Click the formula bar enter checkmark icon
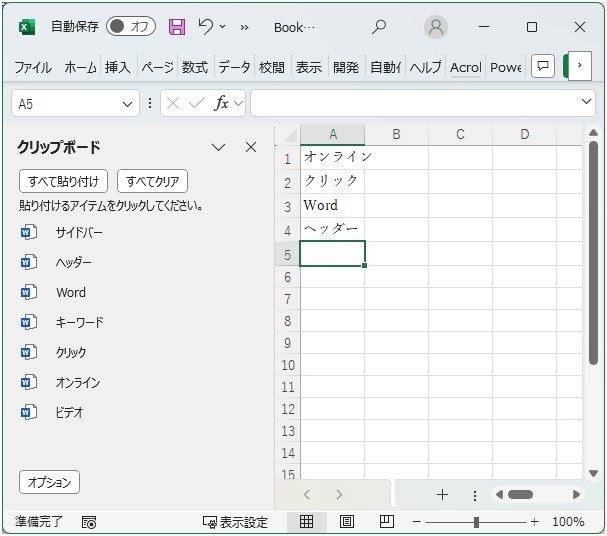607x536 pixels. tap(197, 103)
